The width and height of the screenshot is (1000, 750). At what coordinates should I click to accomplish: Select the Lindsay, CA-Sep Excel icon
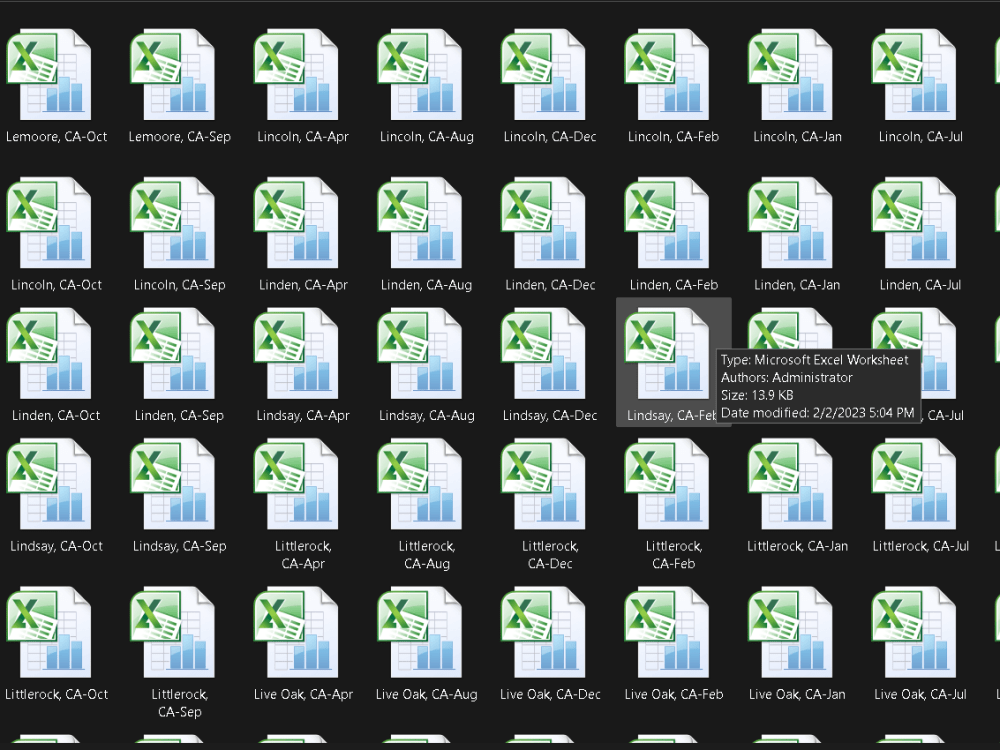pos(173,485)
